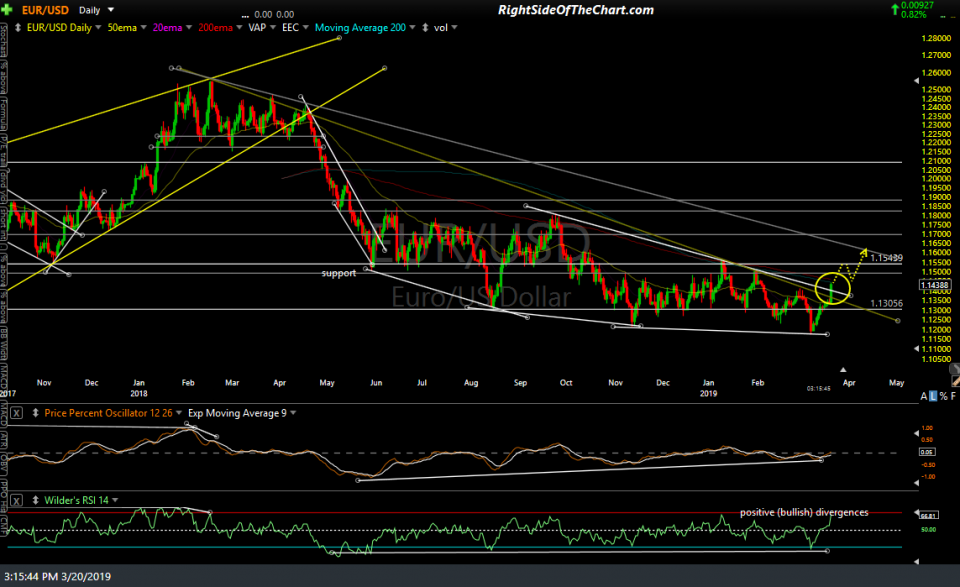Select the pencil drawing tool near the price scale
The image size is (960, 587).
point(955,380)
